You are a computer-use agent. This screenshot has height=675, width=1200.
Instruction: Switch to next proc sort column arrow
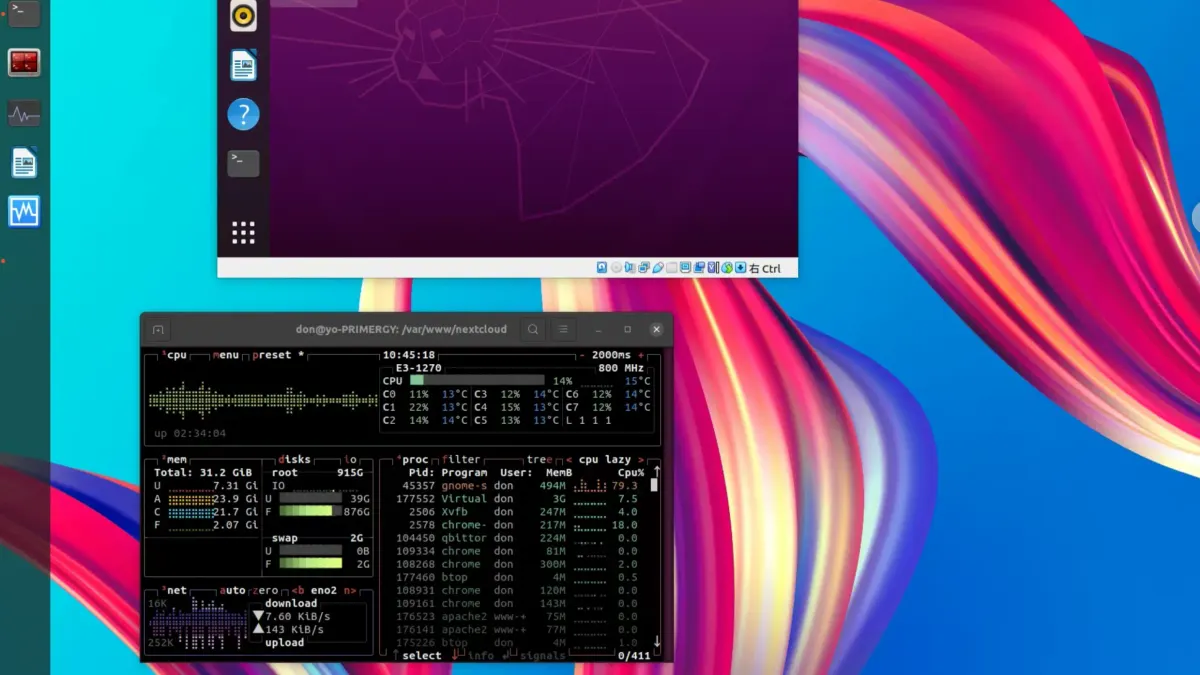640,459
